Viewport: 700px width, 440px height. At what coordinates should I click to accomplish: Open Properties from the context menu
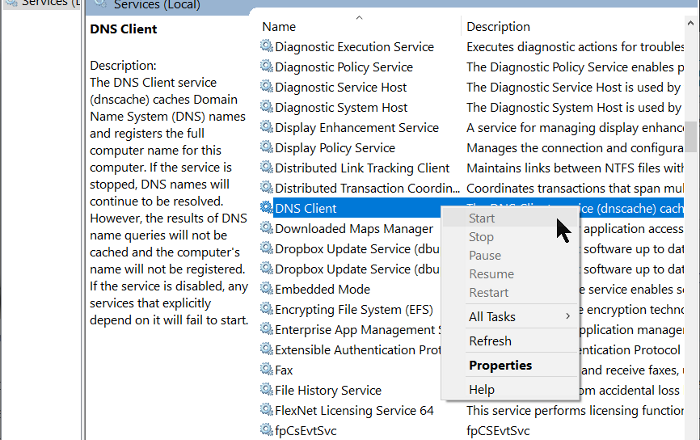pyautogui.click(x=500, y=365)
